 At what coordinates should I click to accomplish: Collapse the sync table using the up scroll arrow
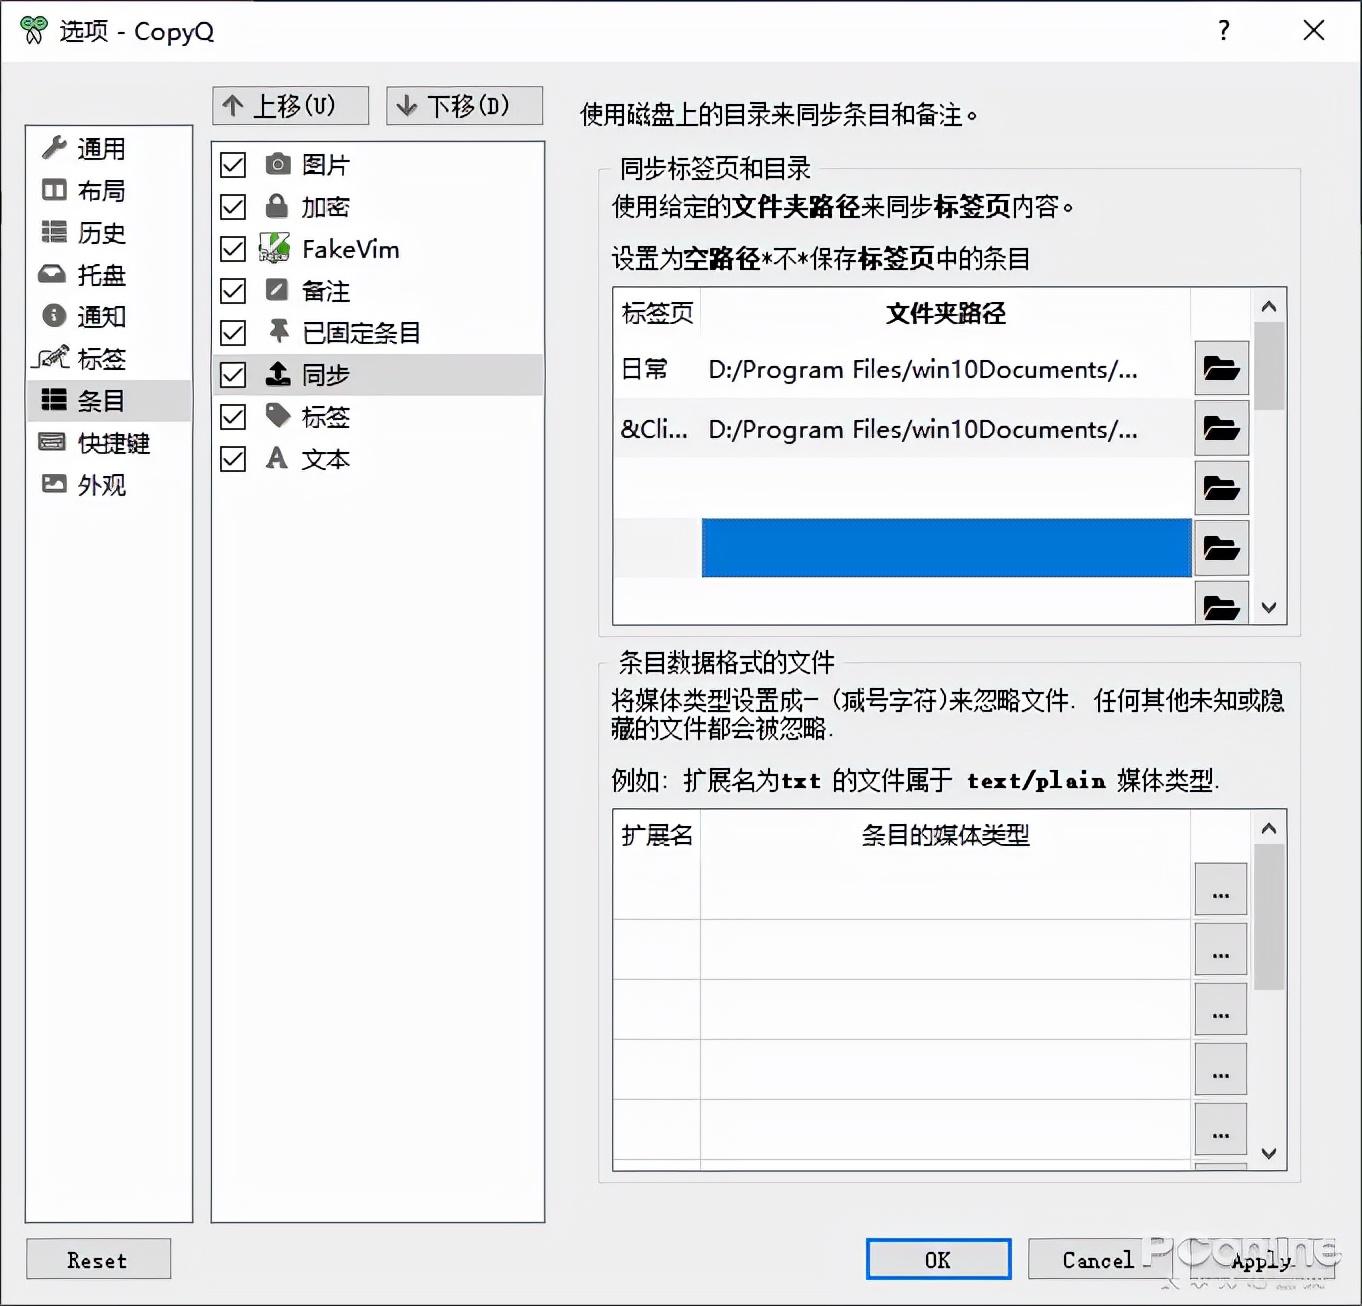coord(1268,306)
